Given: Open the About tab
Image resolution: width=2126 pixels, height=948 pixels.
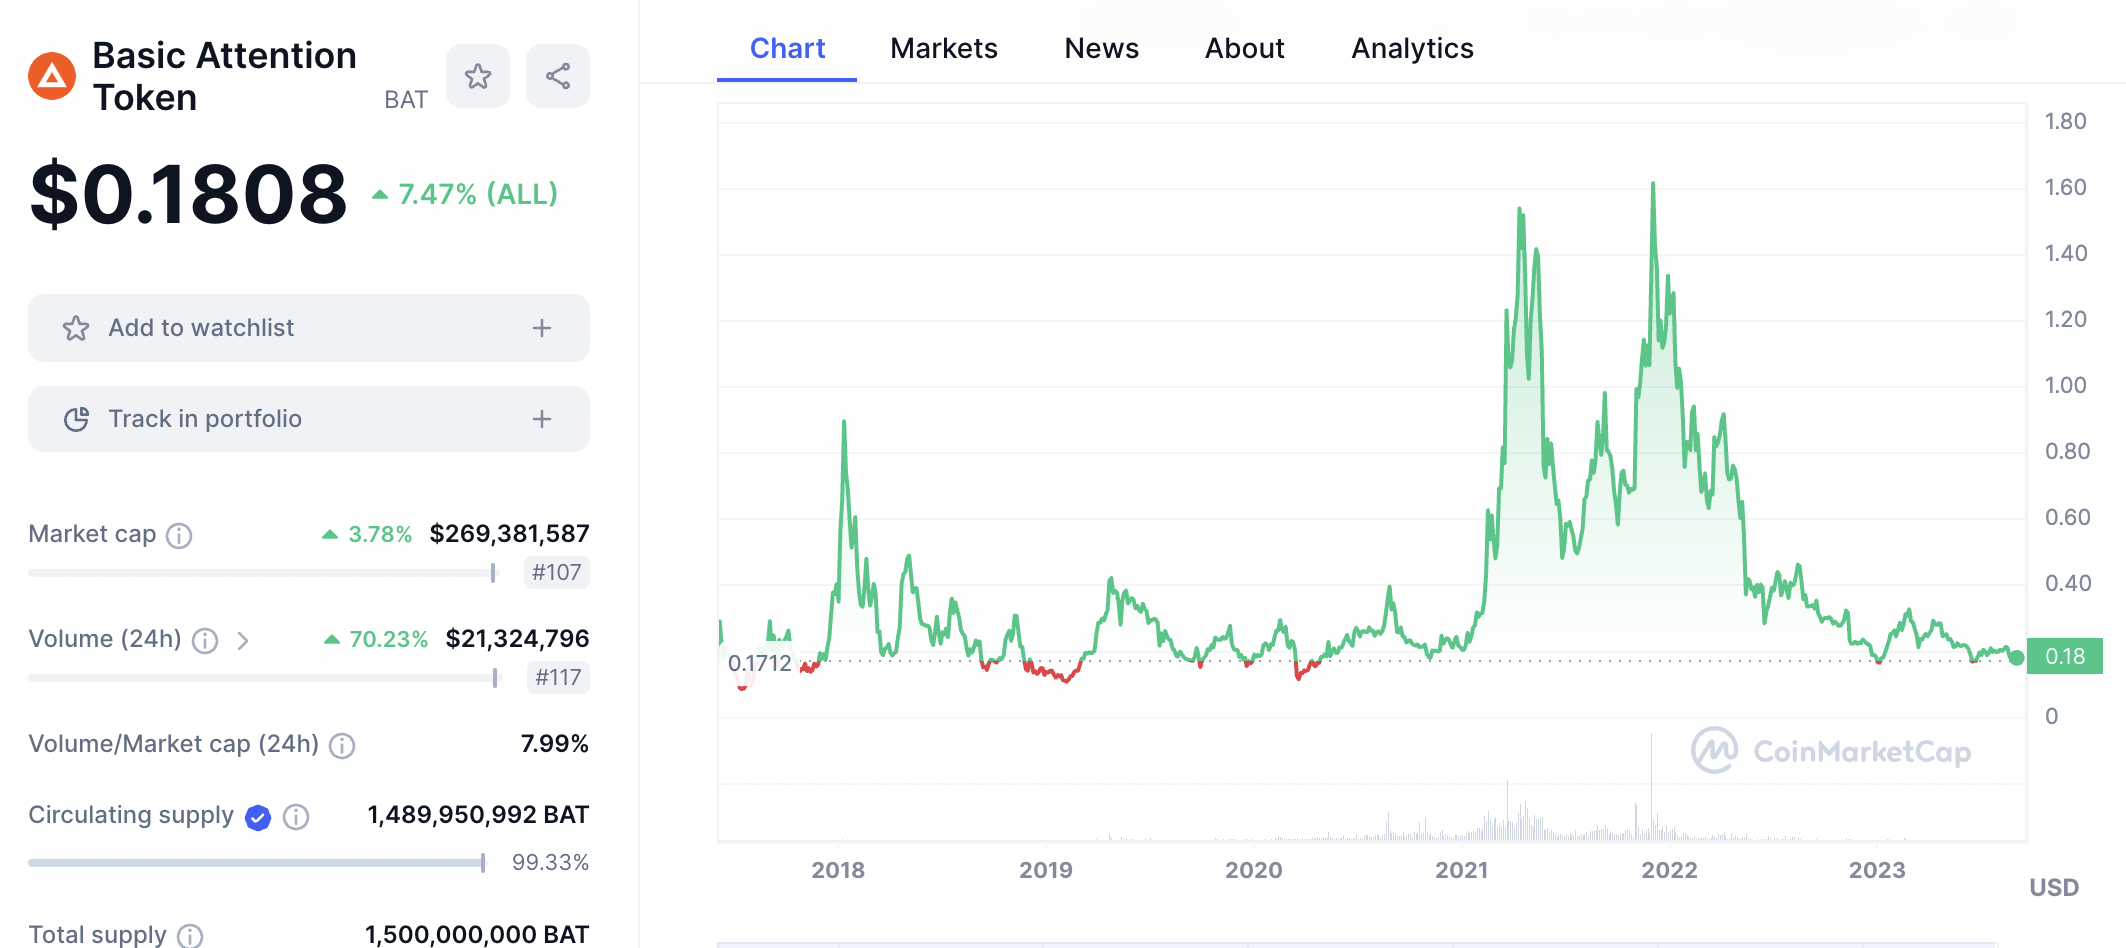Looking at the screenshot, I should click(x=1244, y=49).
